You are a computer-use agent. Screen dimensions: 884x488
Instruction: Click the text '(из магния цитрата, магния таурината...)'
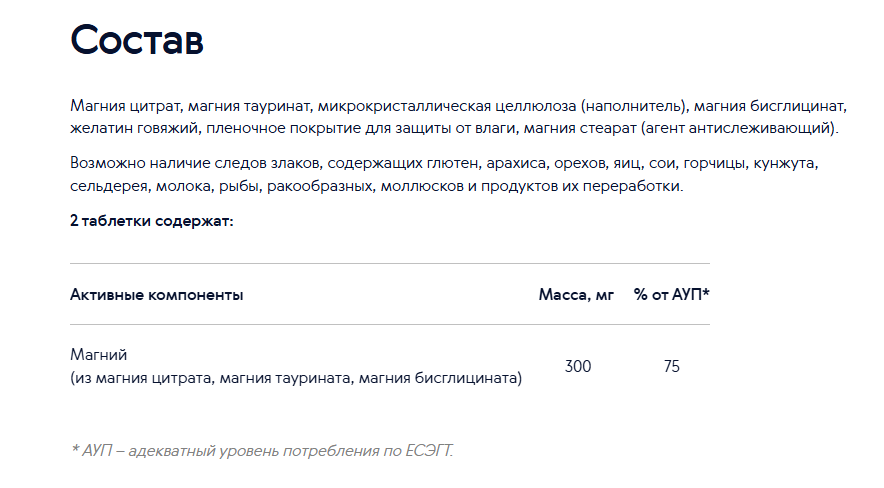(x=296, y=378)
